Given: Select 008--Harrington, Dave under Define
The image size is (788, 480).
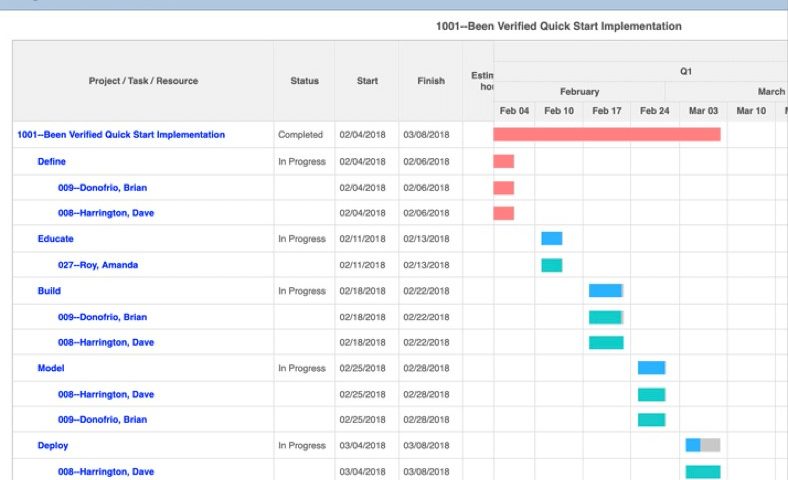Looking at the screenshot, I should (x=106, y=213).
